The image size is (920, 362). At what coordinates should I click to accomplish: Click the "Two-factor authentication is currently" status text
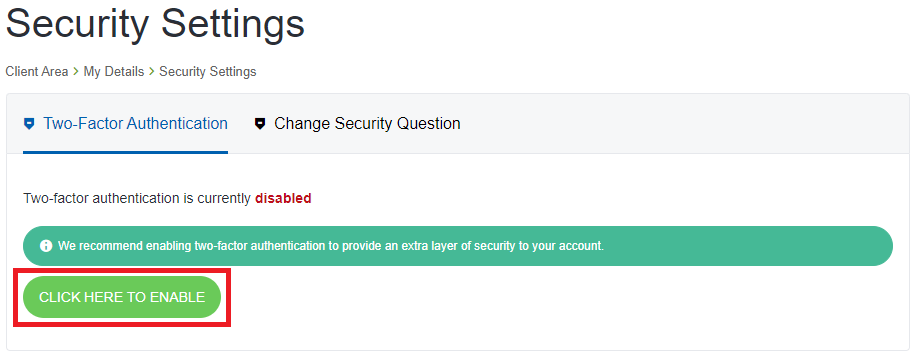[x=137, y=198]
